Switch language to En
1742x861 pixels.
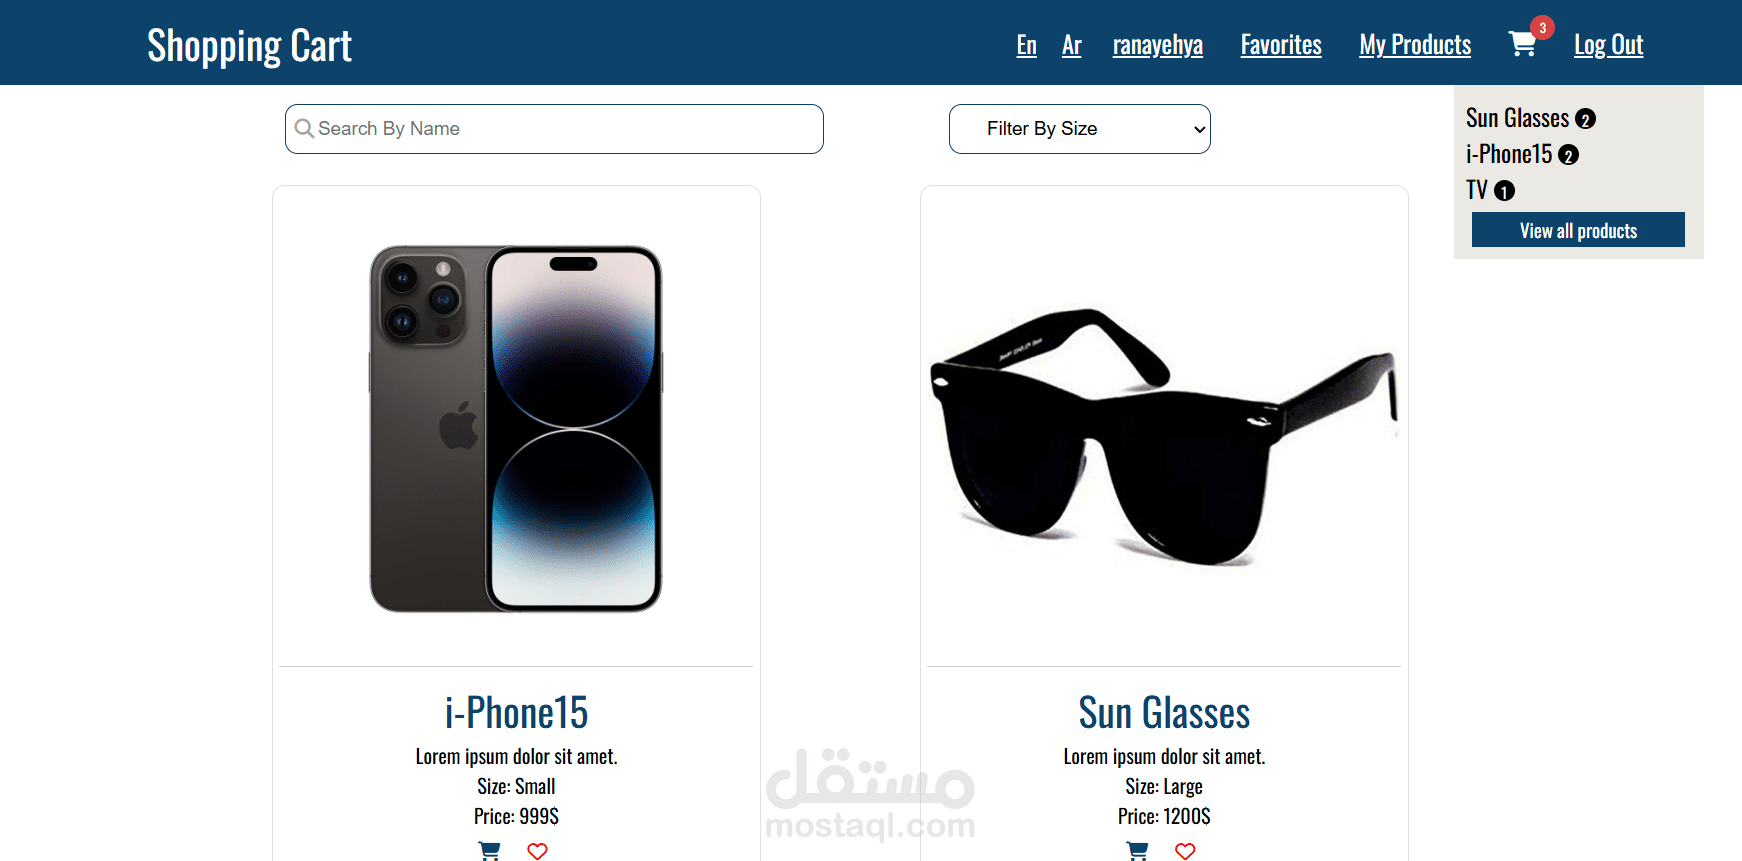(1026, 45)
